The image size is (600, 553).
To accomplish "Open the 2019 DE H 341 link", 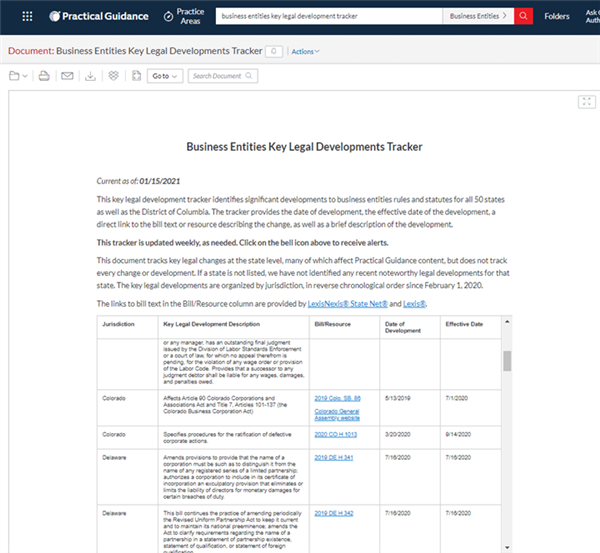I will [x=334, y=457].
